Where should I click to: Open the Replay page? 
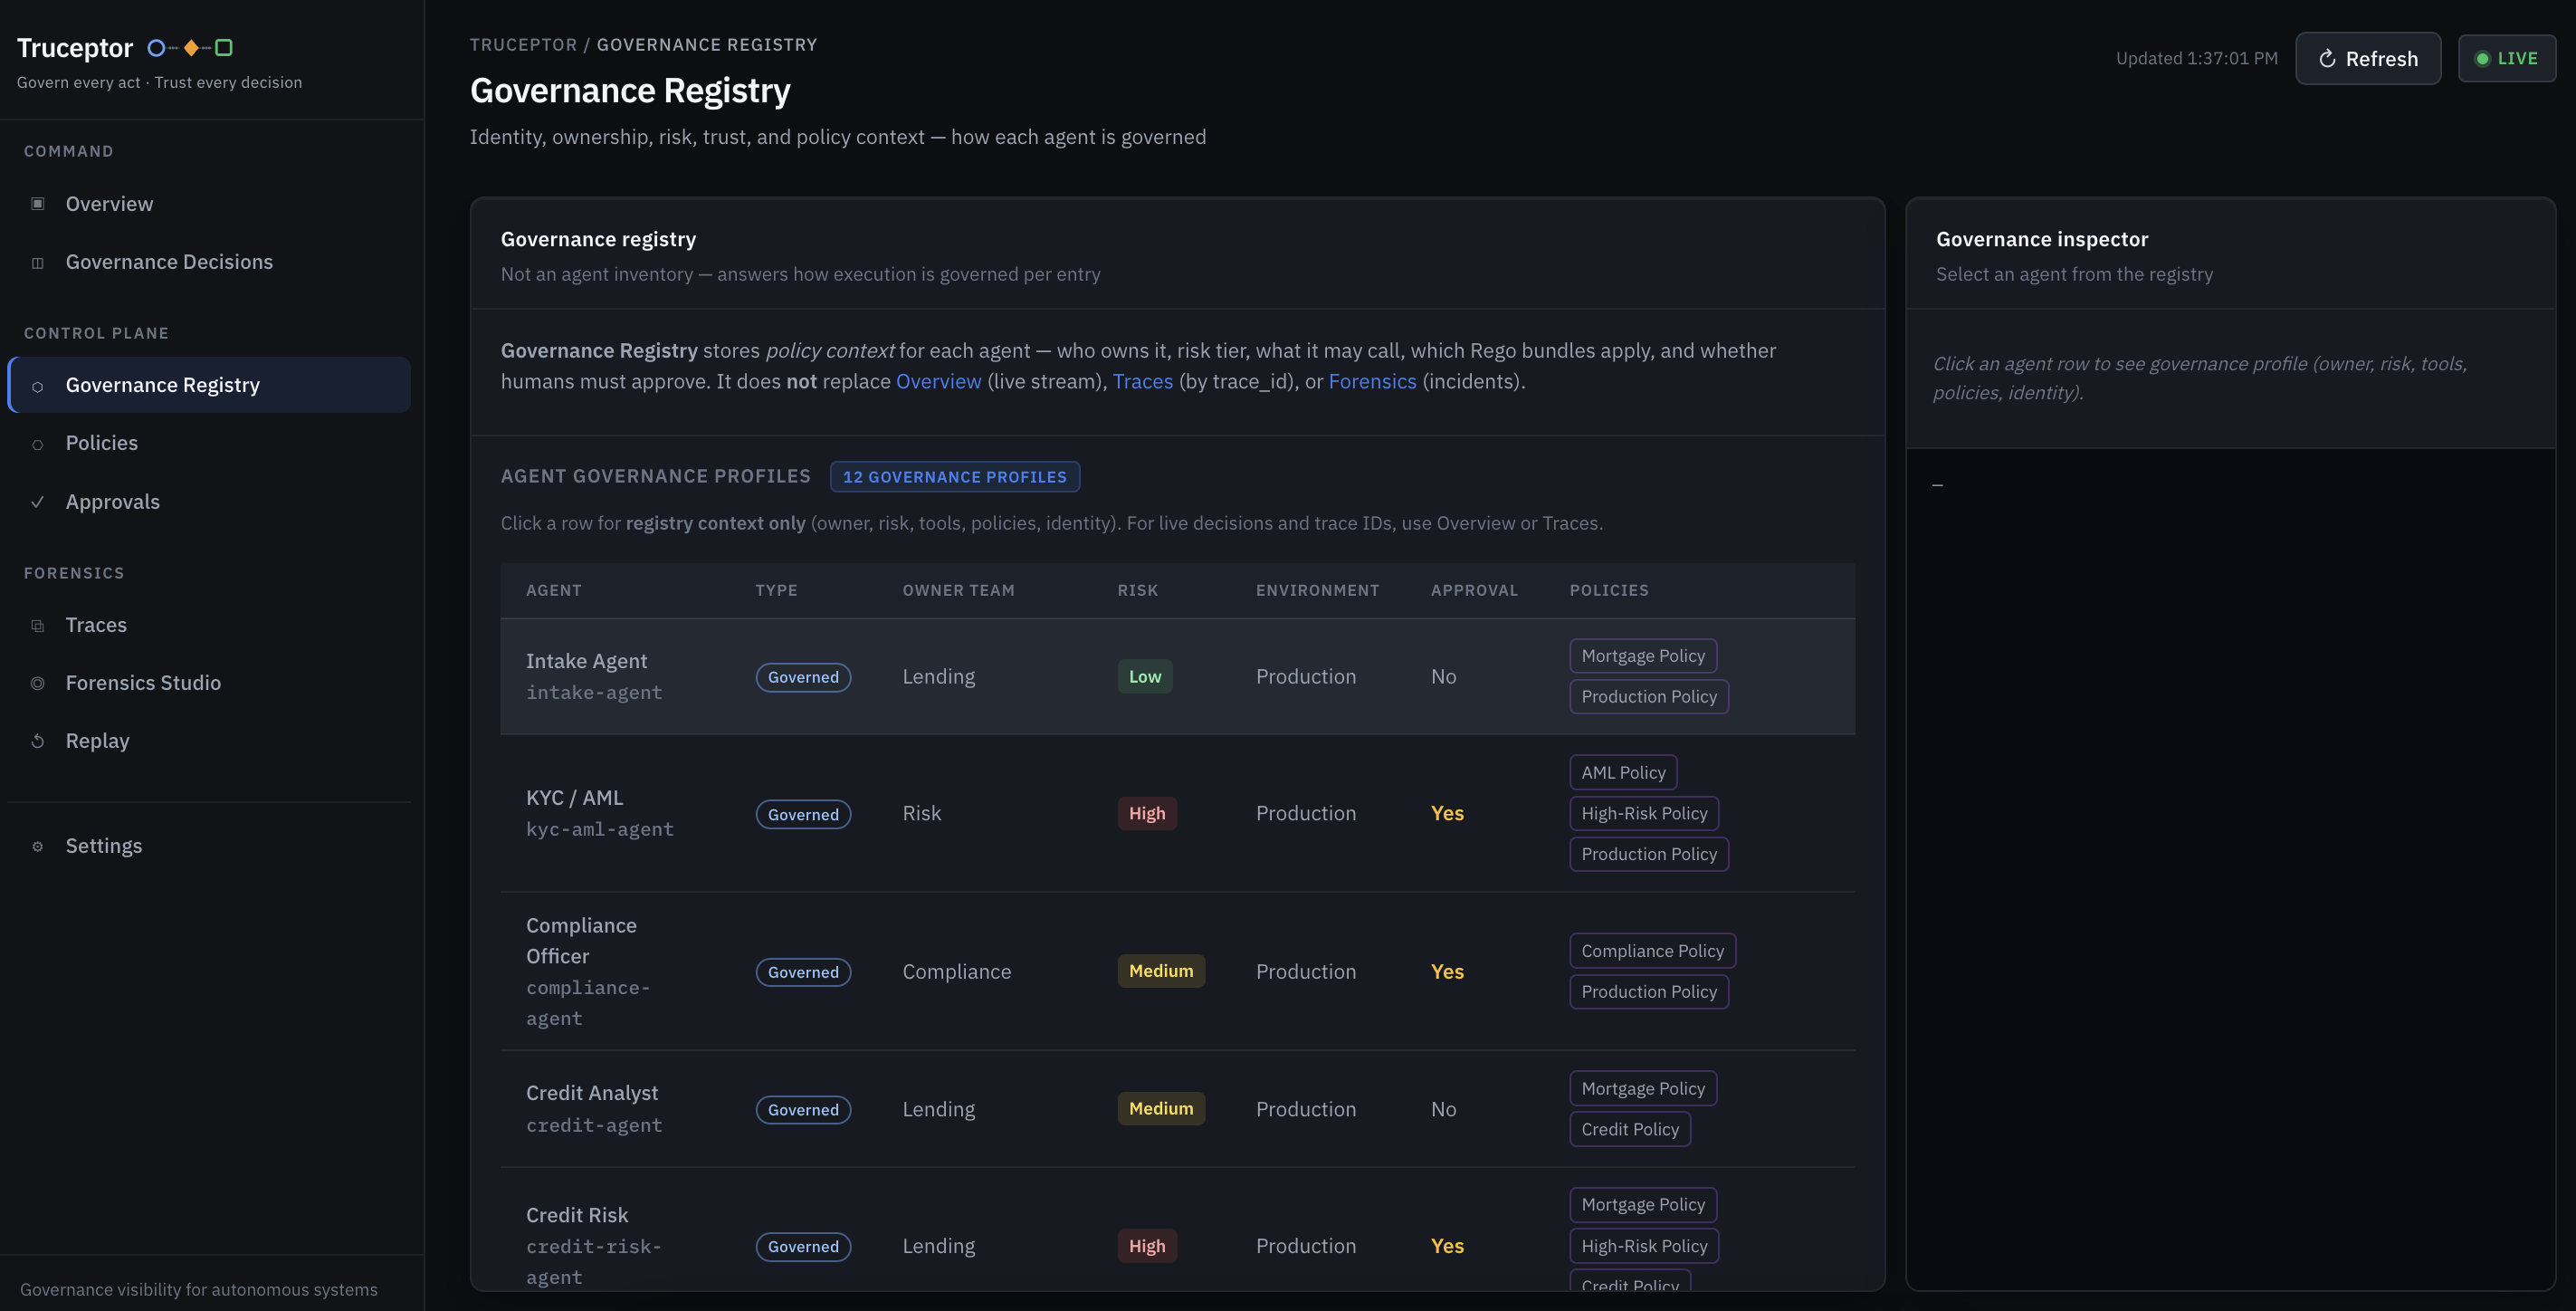(x=209, y=741)
